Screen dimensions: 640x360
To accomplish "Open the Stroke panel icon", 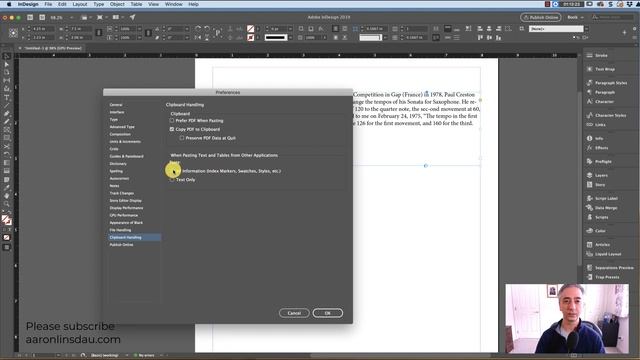I will 589,55.
